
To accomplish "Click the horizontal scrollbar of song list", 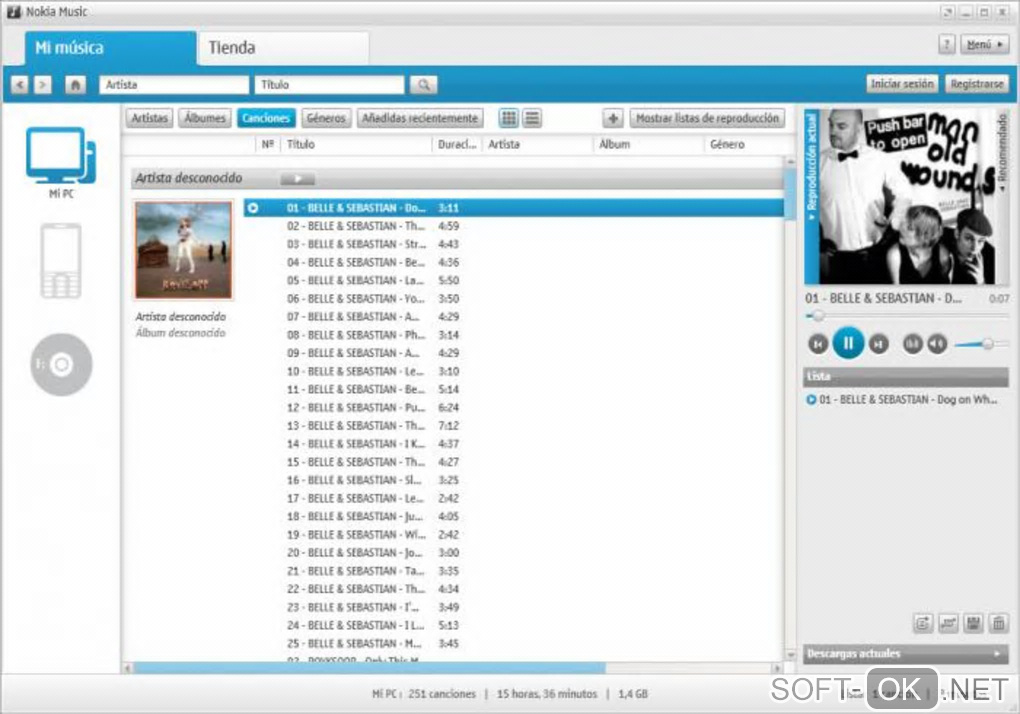I will (x=369, y=668).
